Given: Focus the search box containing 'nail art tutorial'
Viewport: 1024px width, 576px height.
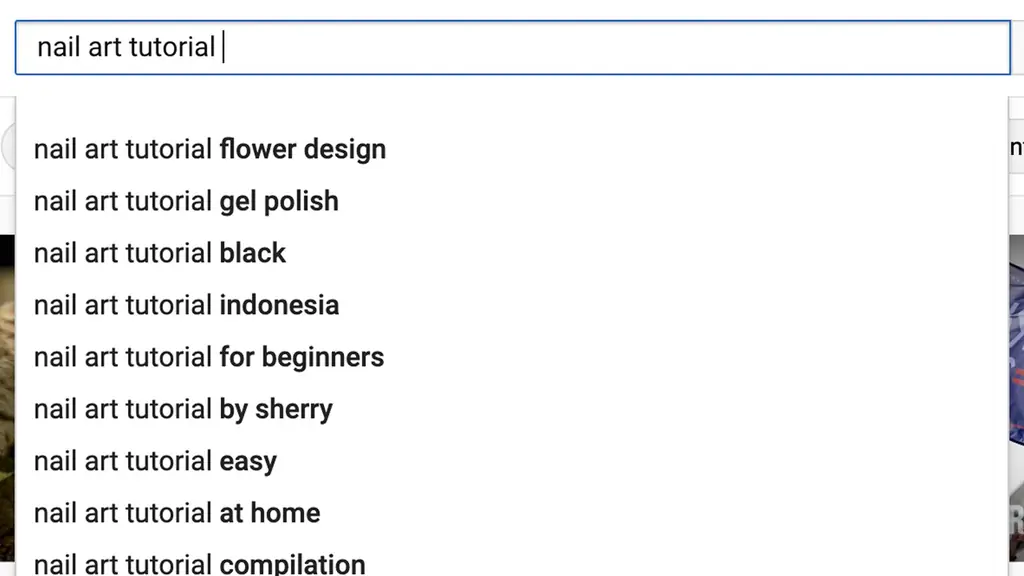Looking at the screenshot, I should (x=513, y=48).
